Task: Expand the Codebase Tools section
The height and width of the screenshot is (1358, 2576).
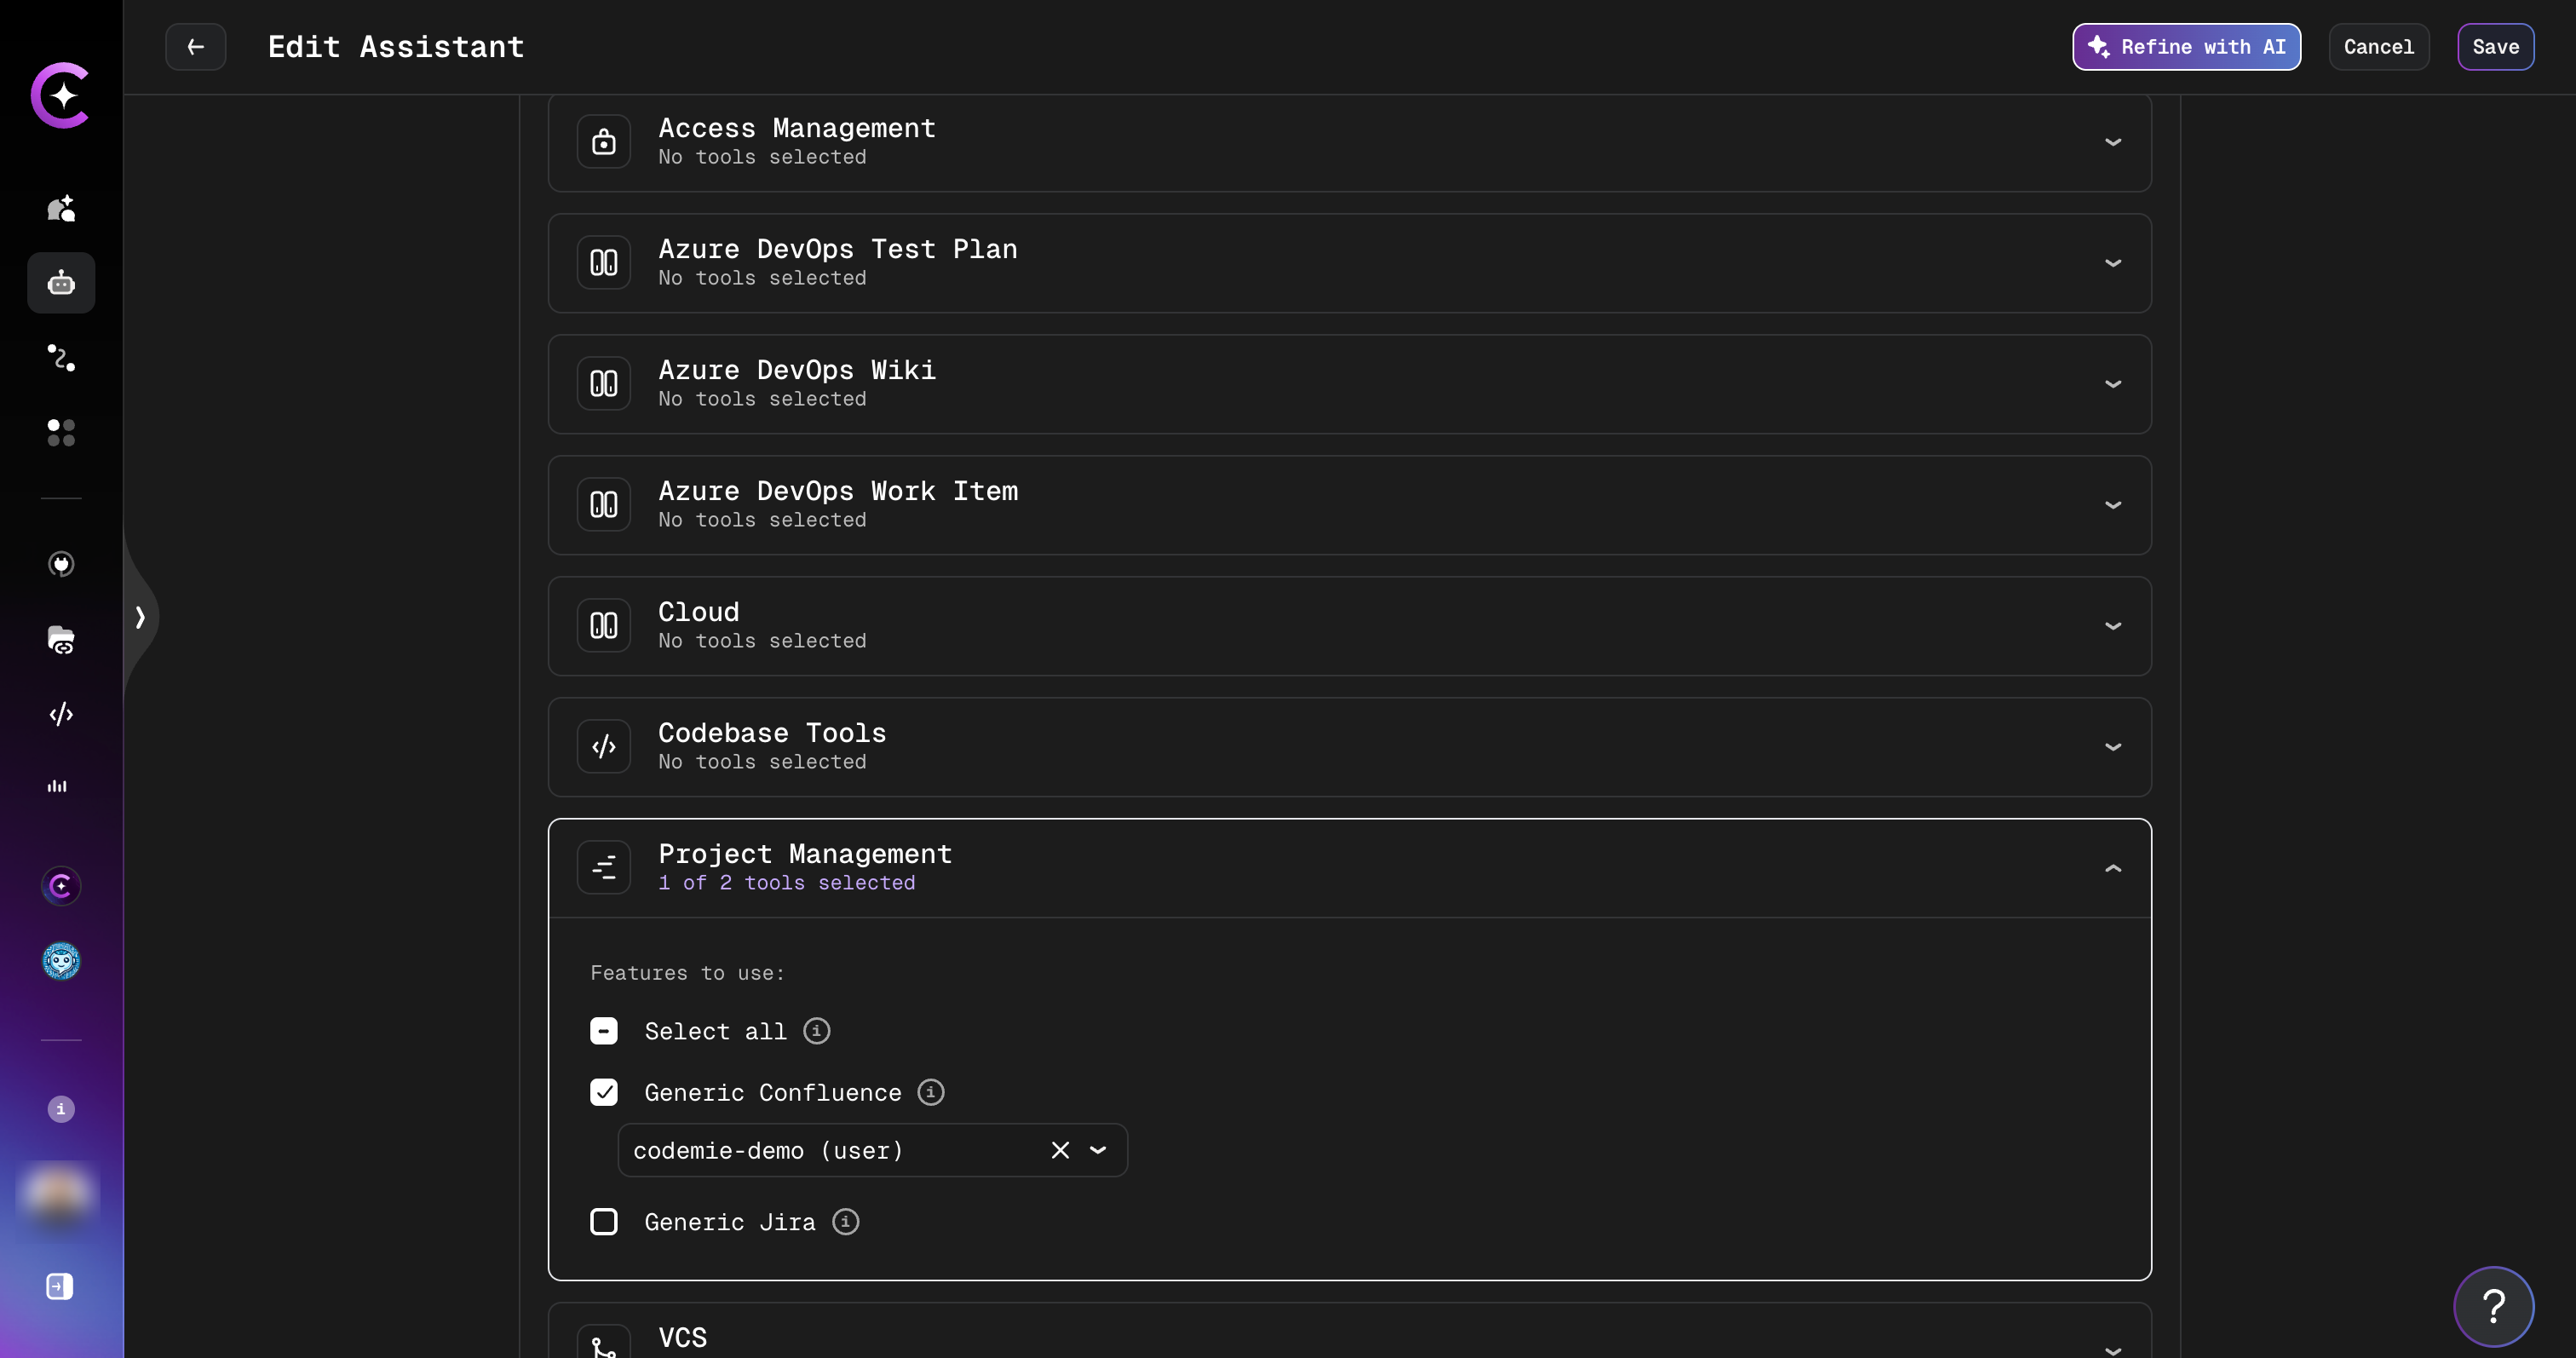Action: [2113, 746]
